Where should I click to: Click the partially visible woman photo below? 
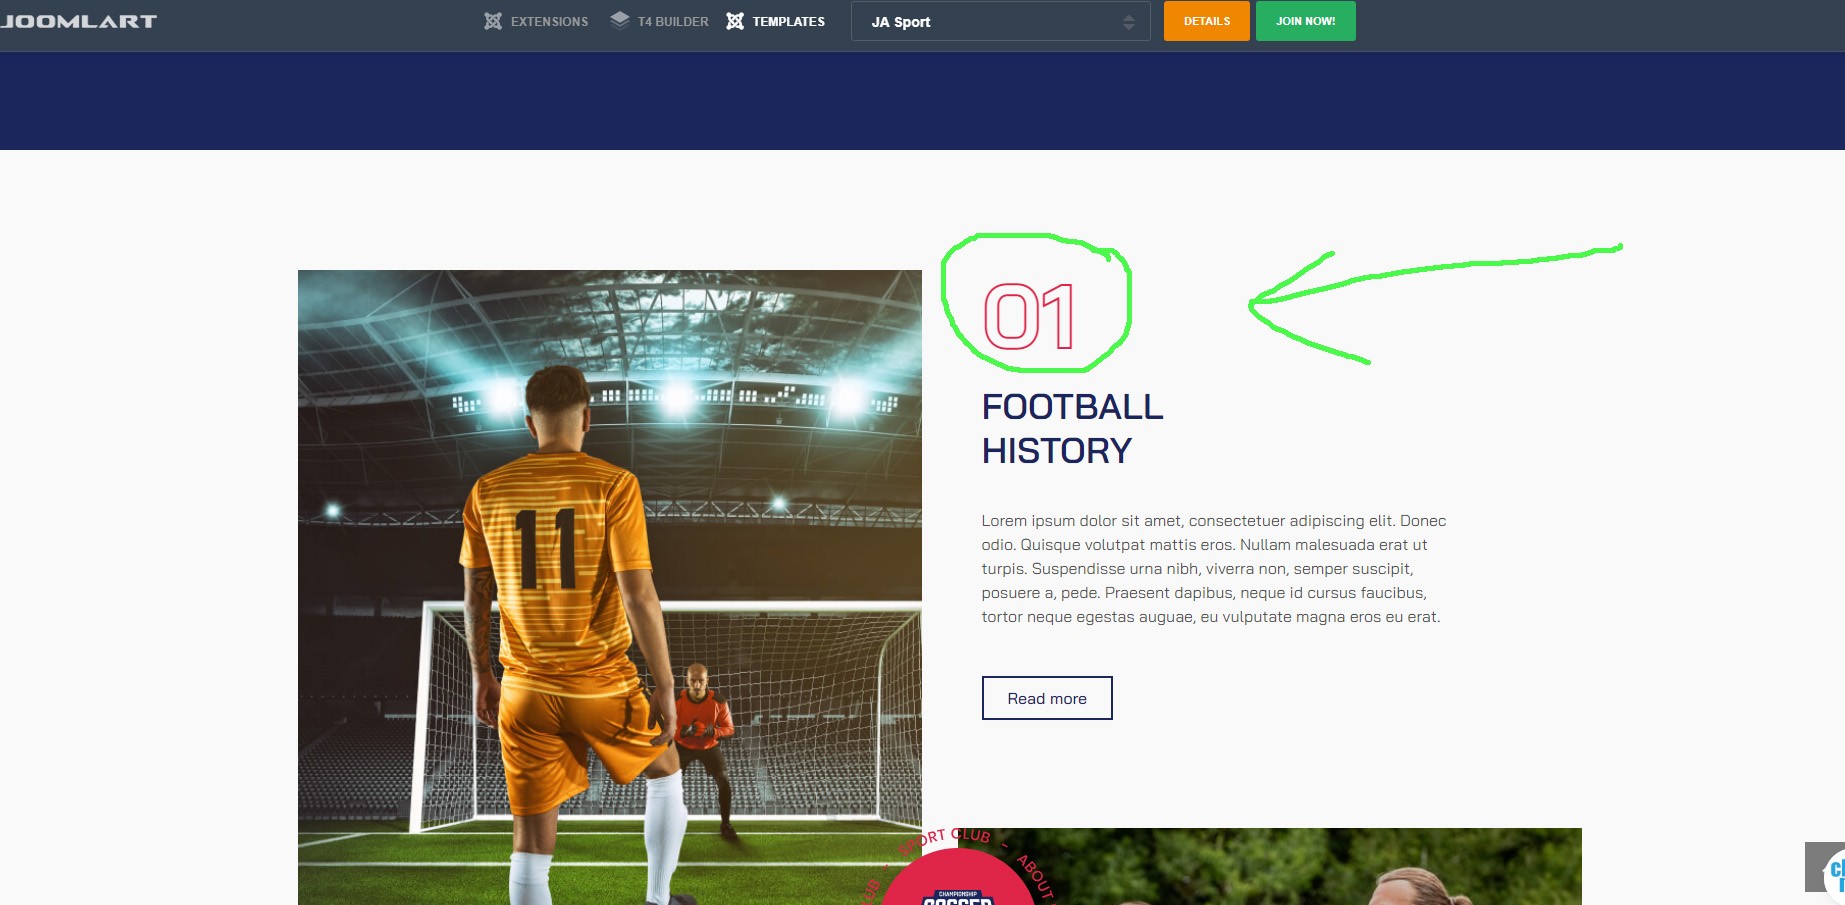point(1300,866)
